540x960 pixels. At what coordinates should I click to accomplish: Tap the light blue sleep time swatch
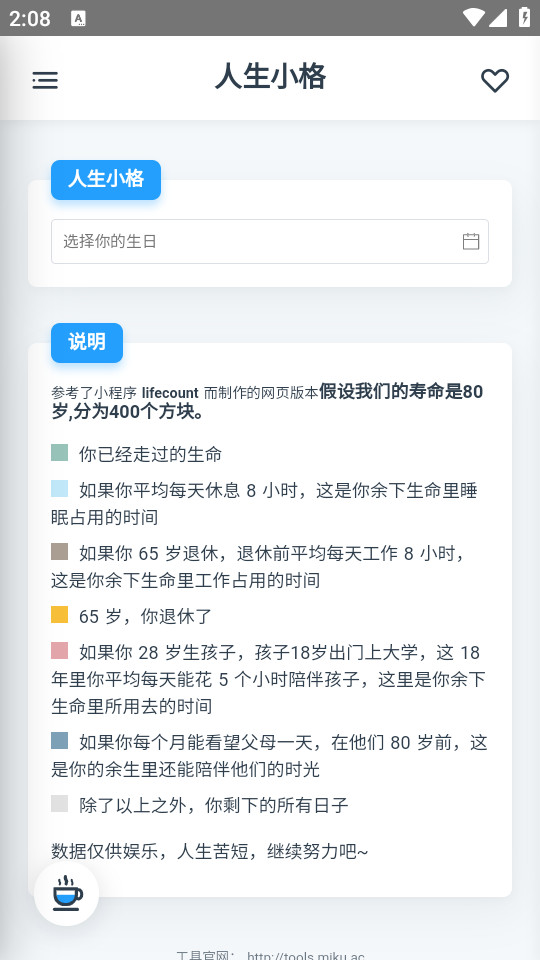pyautogui.click(x=59, y=489)
